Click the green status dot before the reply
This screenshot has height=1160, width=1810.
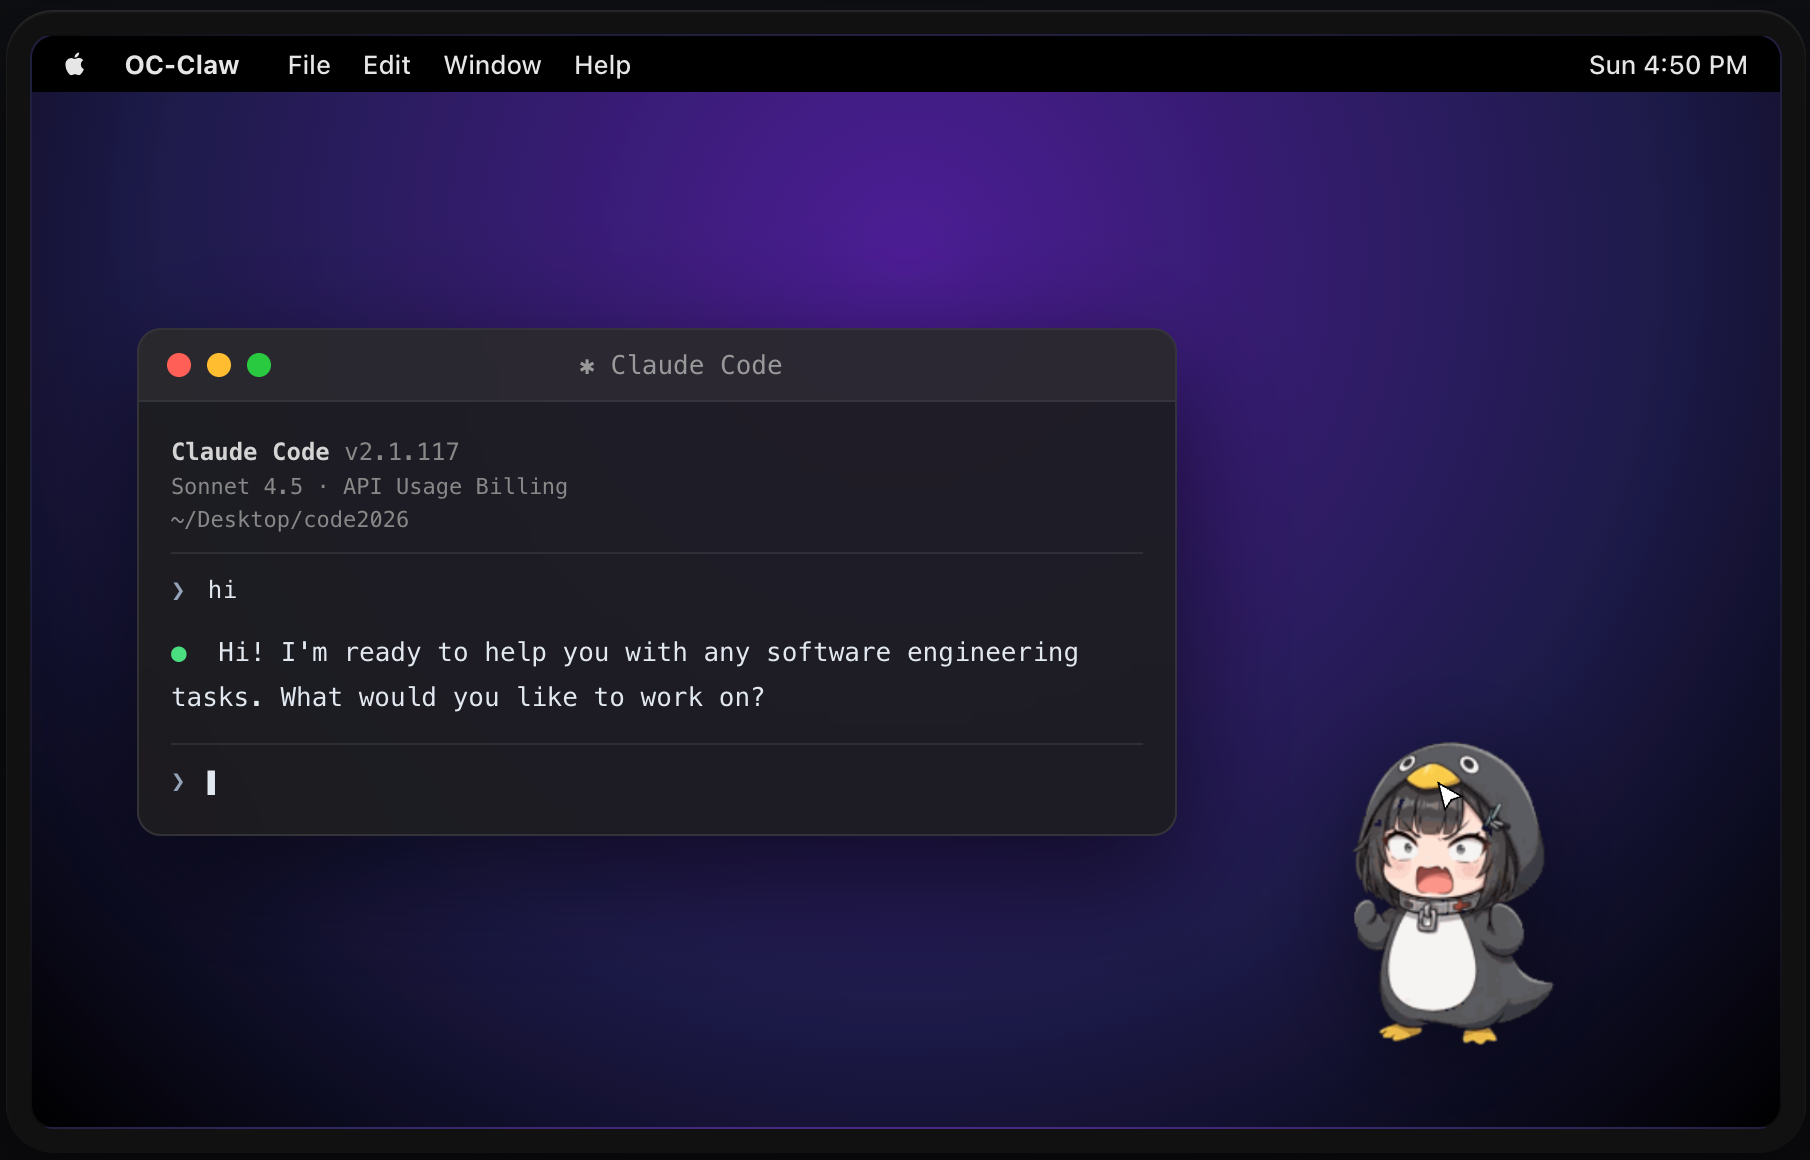click(179, 654)
